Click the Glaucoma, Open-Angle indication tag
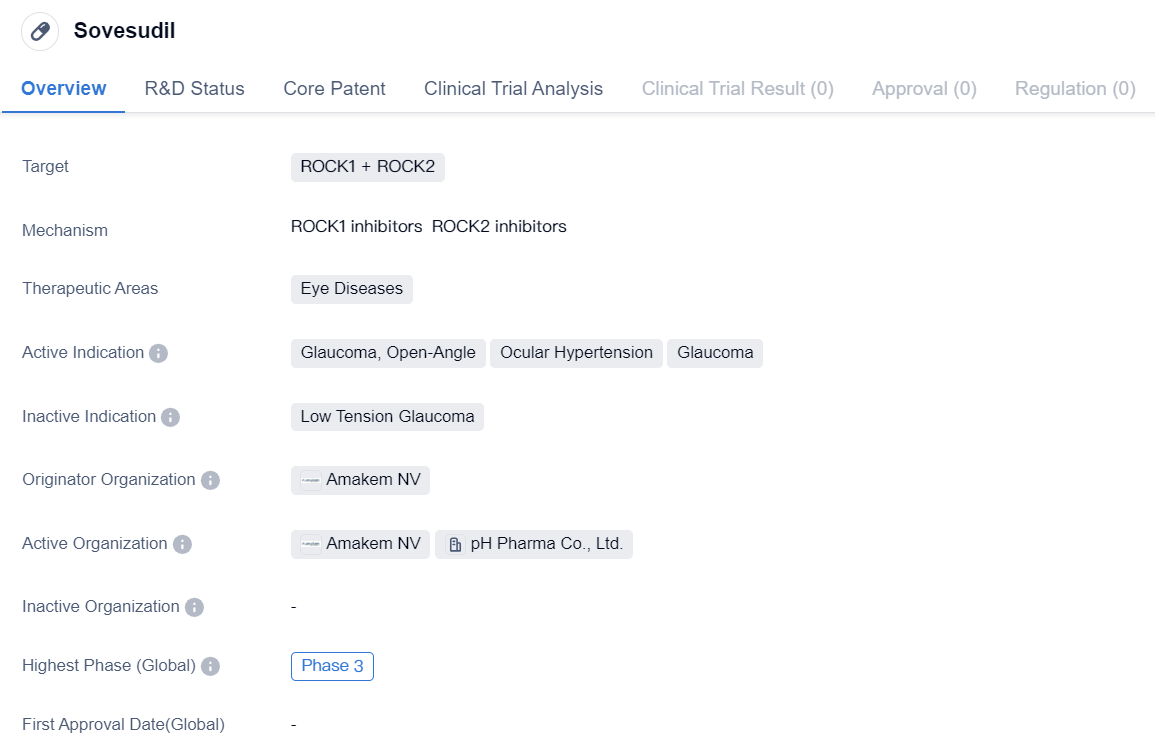 coord(388,353)
